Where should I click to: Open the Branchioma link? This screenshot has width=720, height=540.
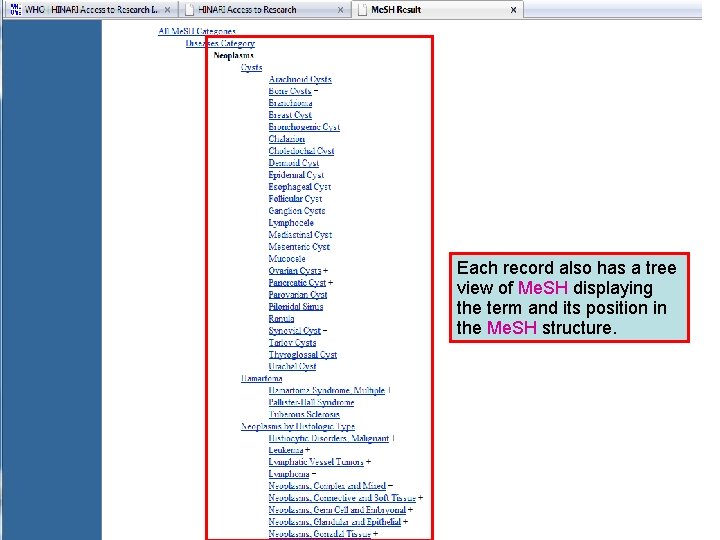290,103
